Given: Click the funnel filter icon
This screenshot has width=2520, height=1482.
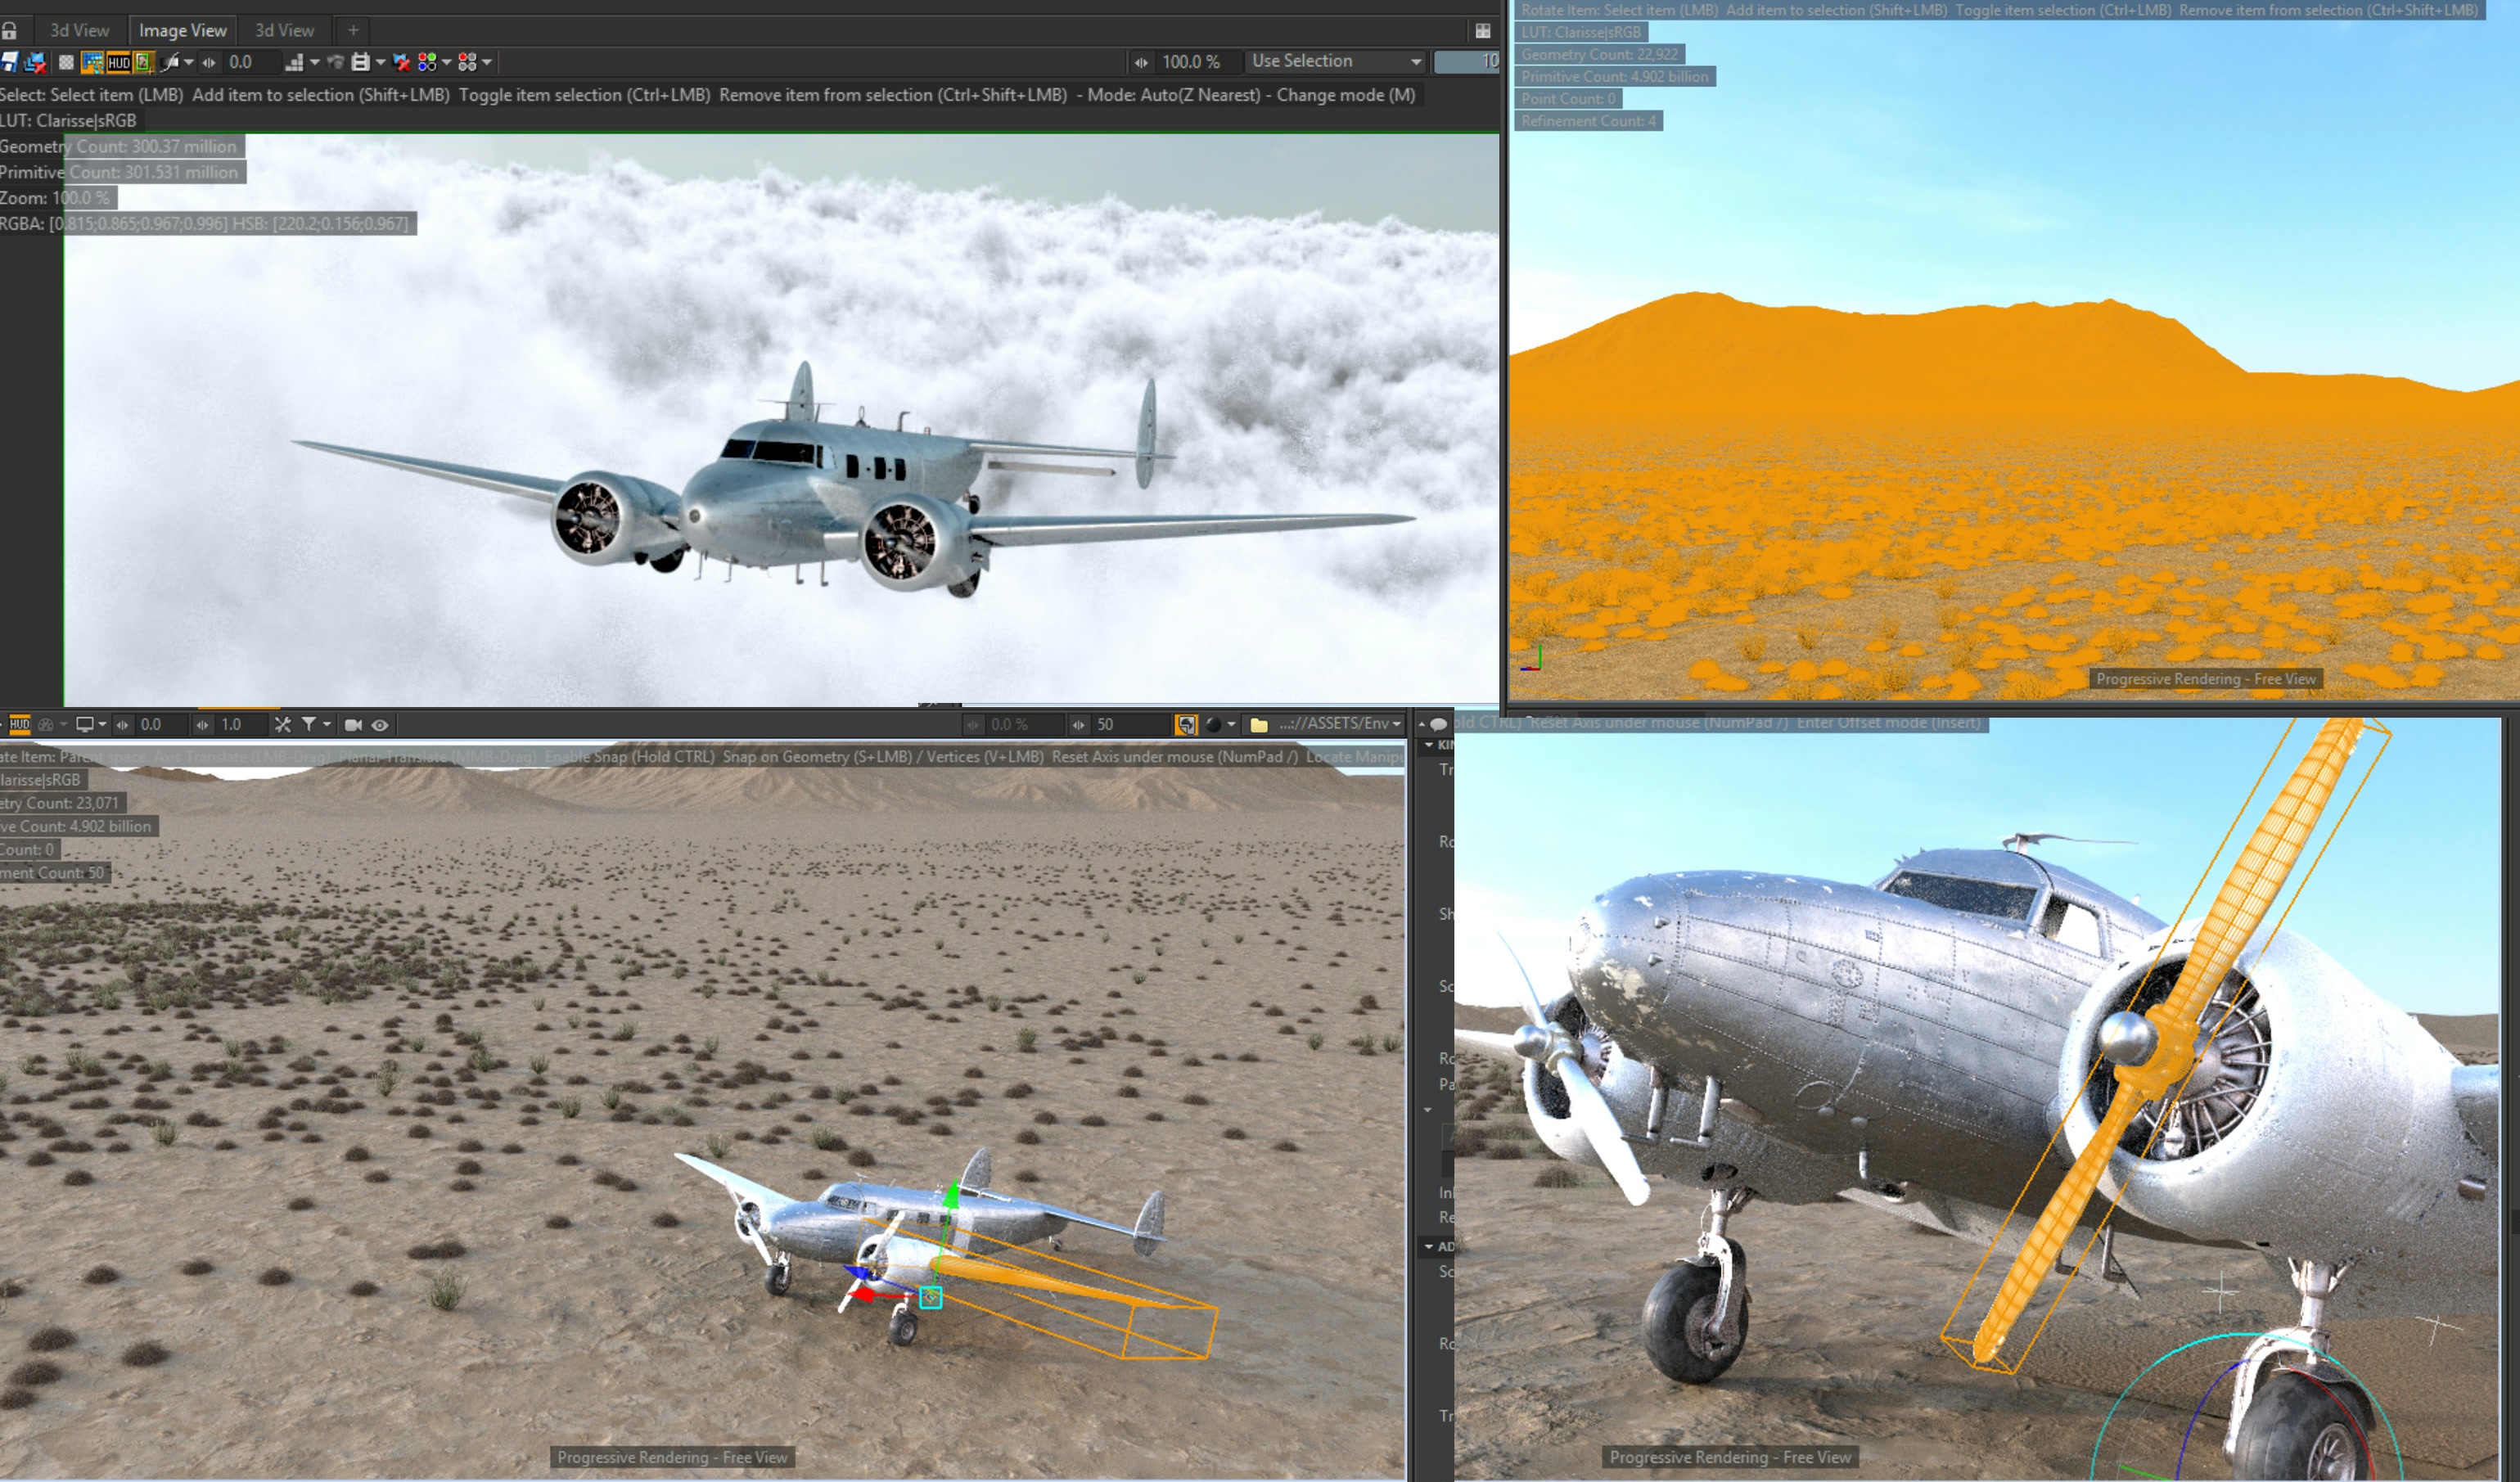Looking at the screenshot, I should click(309, 725).
